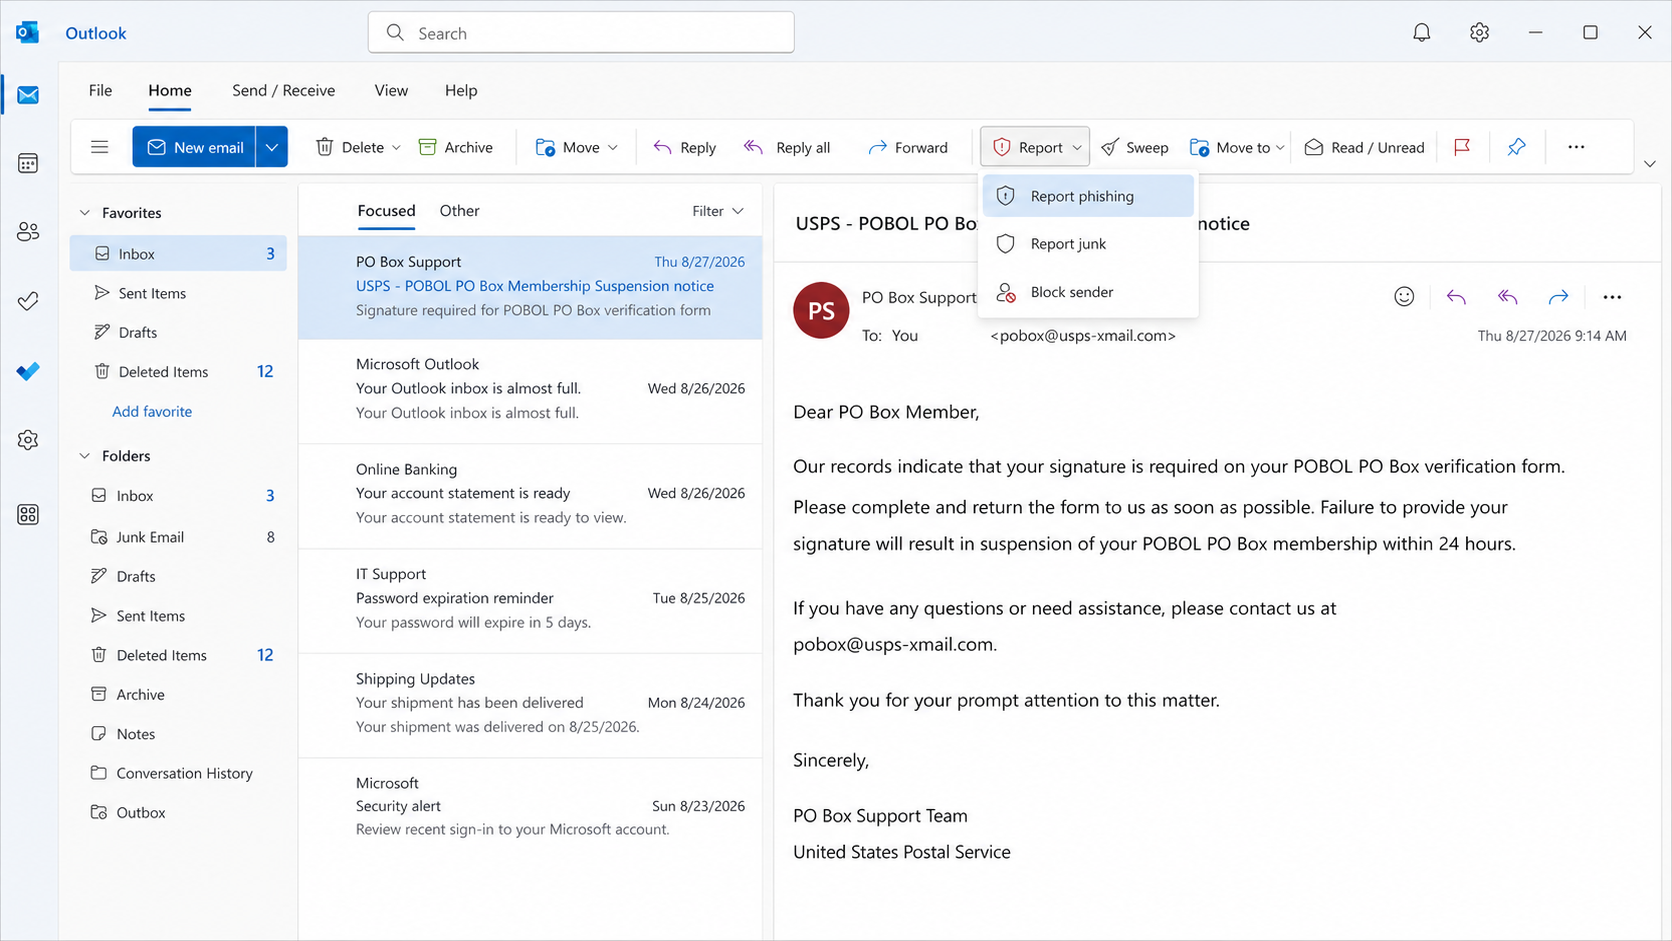This screenshot has height=941, width=1672.
Task: Archive the selected message
Action: [x=456, y=147]
